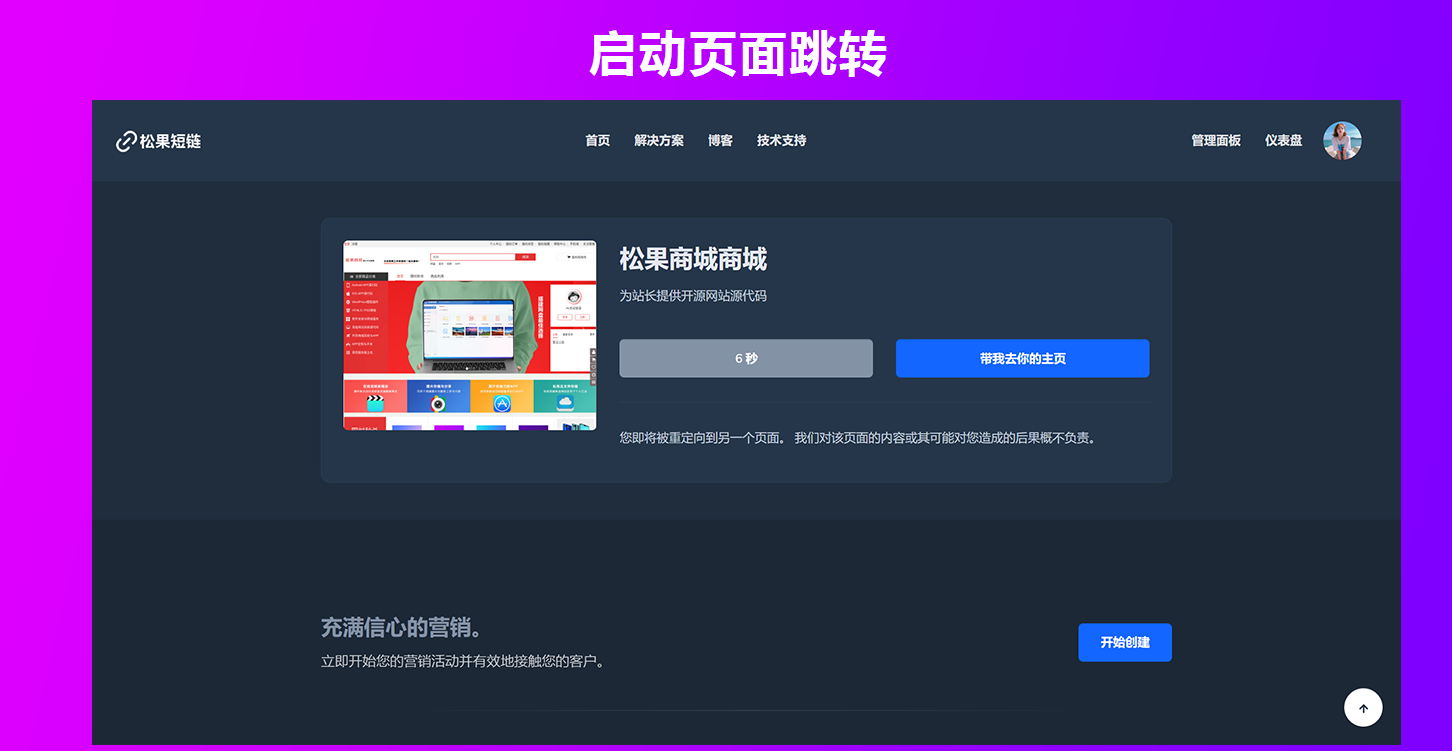This screenshot has height=751, width=1452.
Task: Click the 松果短链 brand name
Action: point(170,141)
